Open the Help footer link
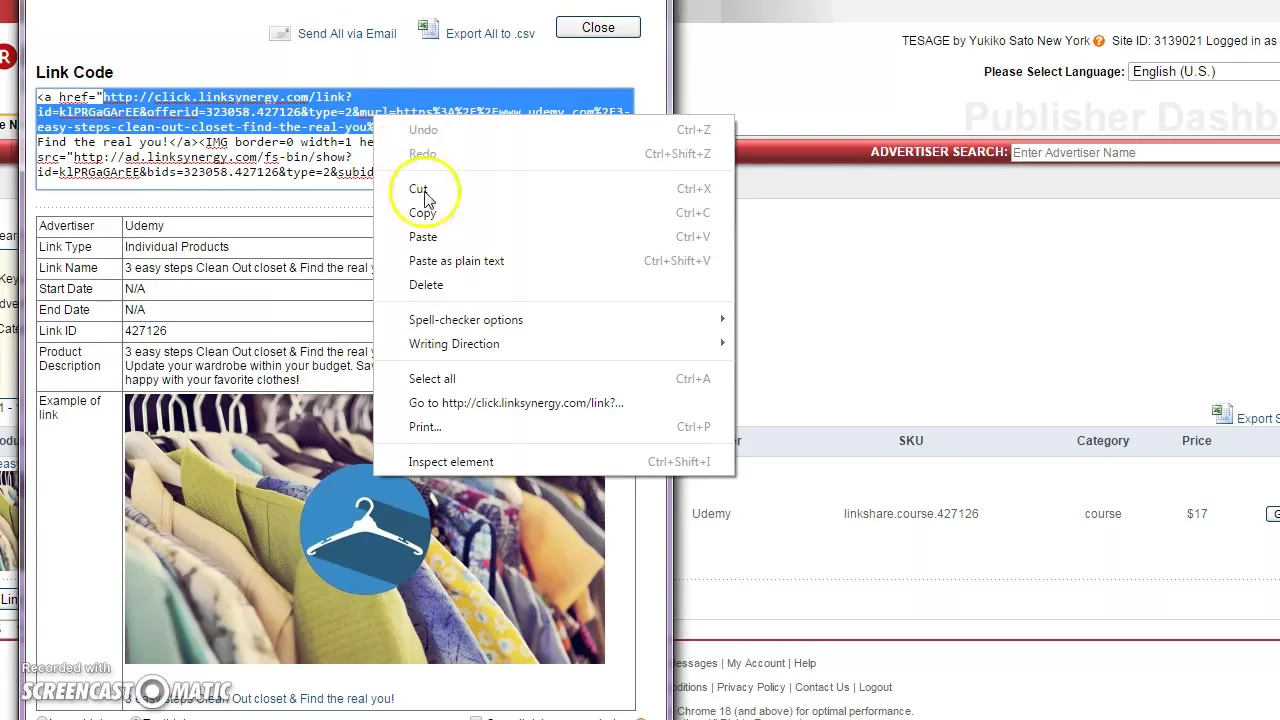Image resolution: width=1280 pixels, height=720 pixels. pos(805,664)
